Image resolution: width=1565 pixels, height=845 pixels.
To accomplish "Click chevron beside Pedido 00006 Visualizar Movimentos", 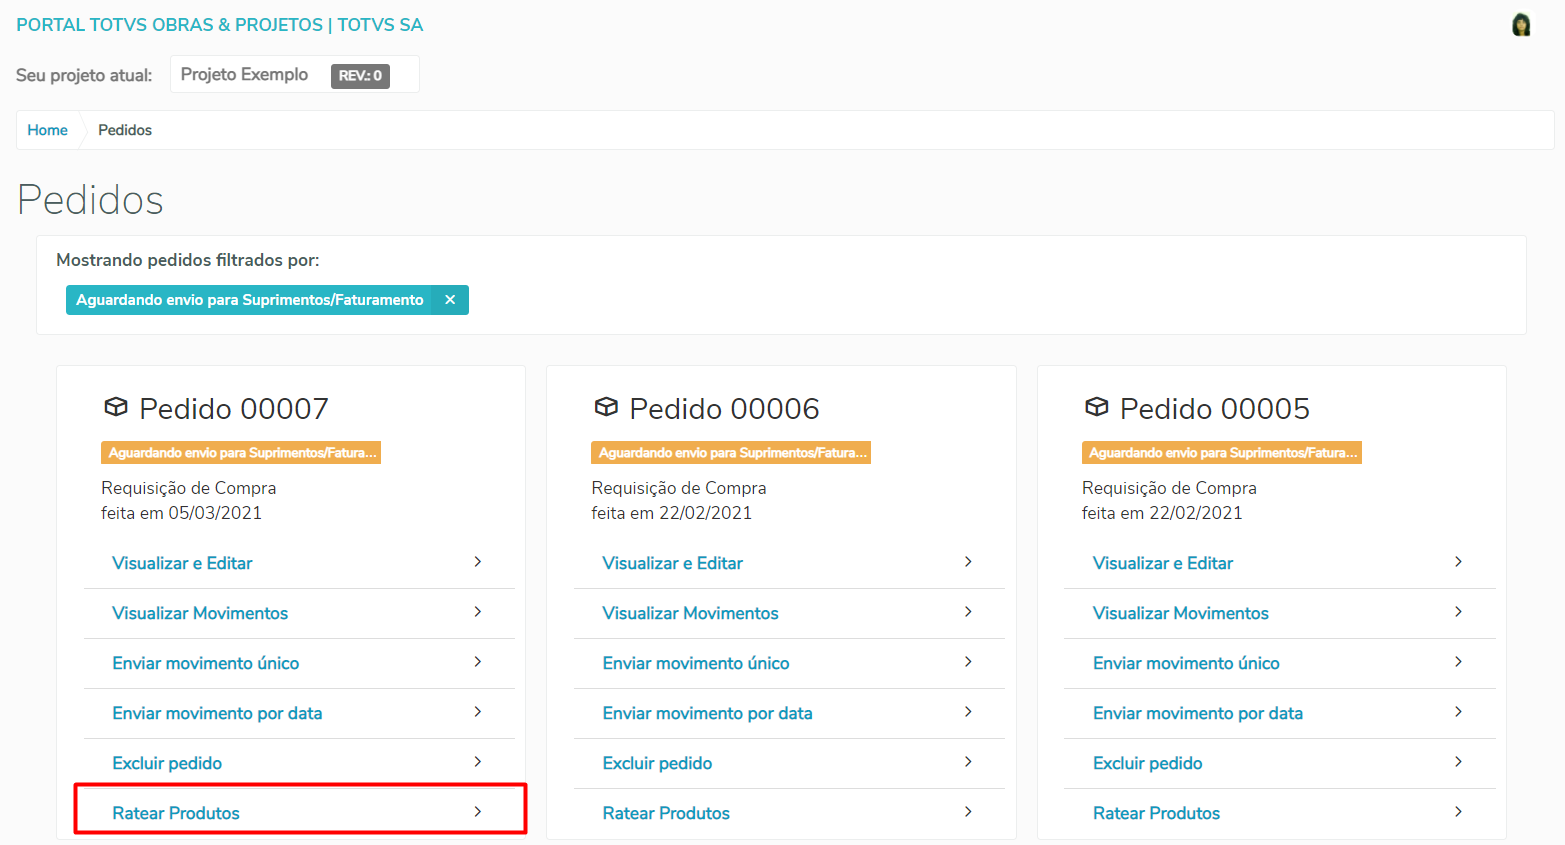I will [968, 612].
